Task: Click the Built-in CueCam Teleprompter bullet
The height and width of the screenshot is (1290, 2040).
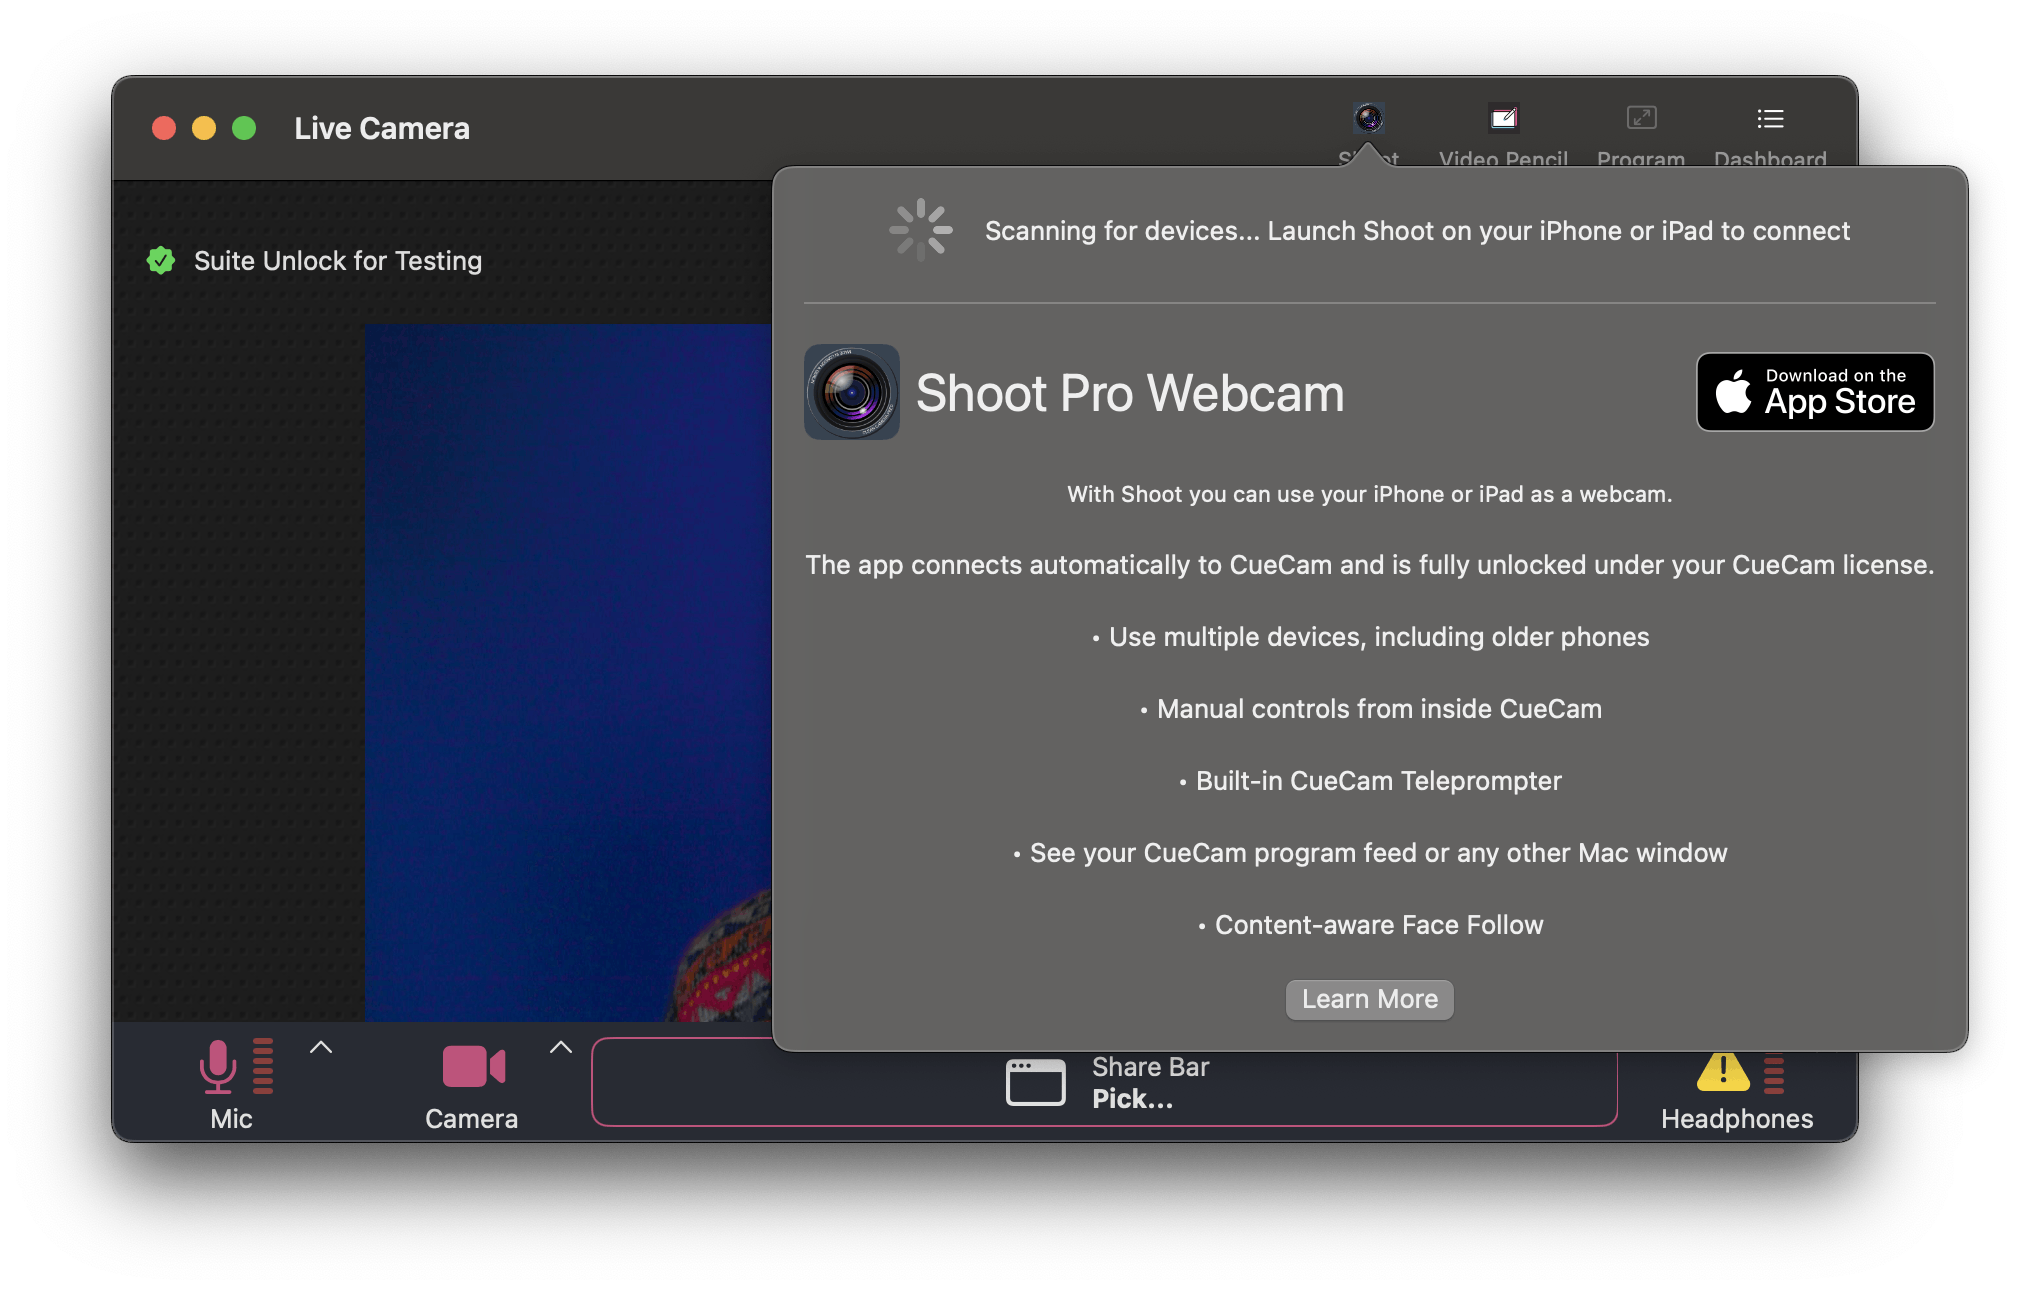Action: (x=1370, y=781)
